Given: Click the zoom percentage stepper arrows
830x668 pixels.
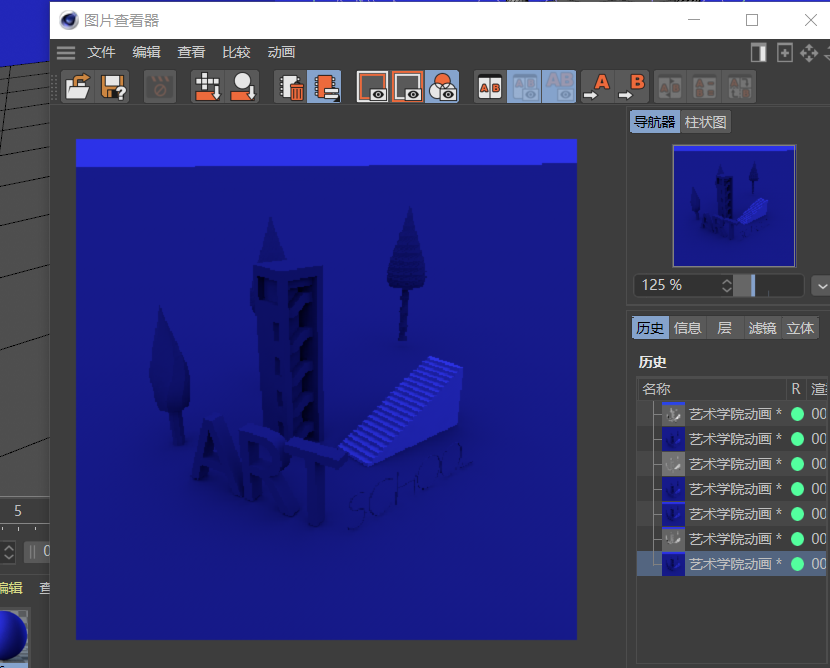Looking at the screenshot, I should tap(726, 286).
